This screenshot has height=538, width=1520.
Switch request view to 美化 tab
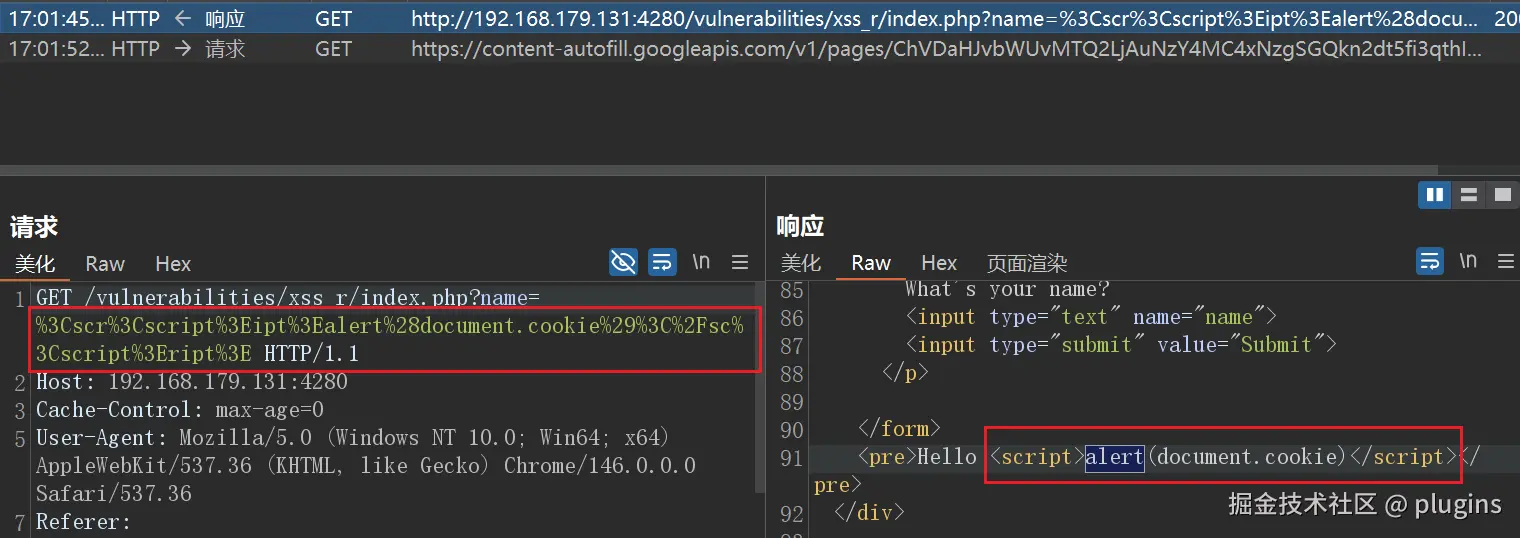point(35,264)
